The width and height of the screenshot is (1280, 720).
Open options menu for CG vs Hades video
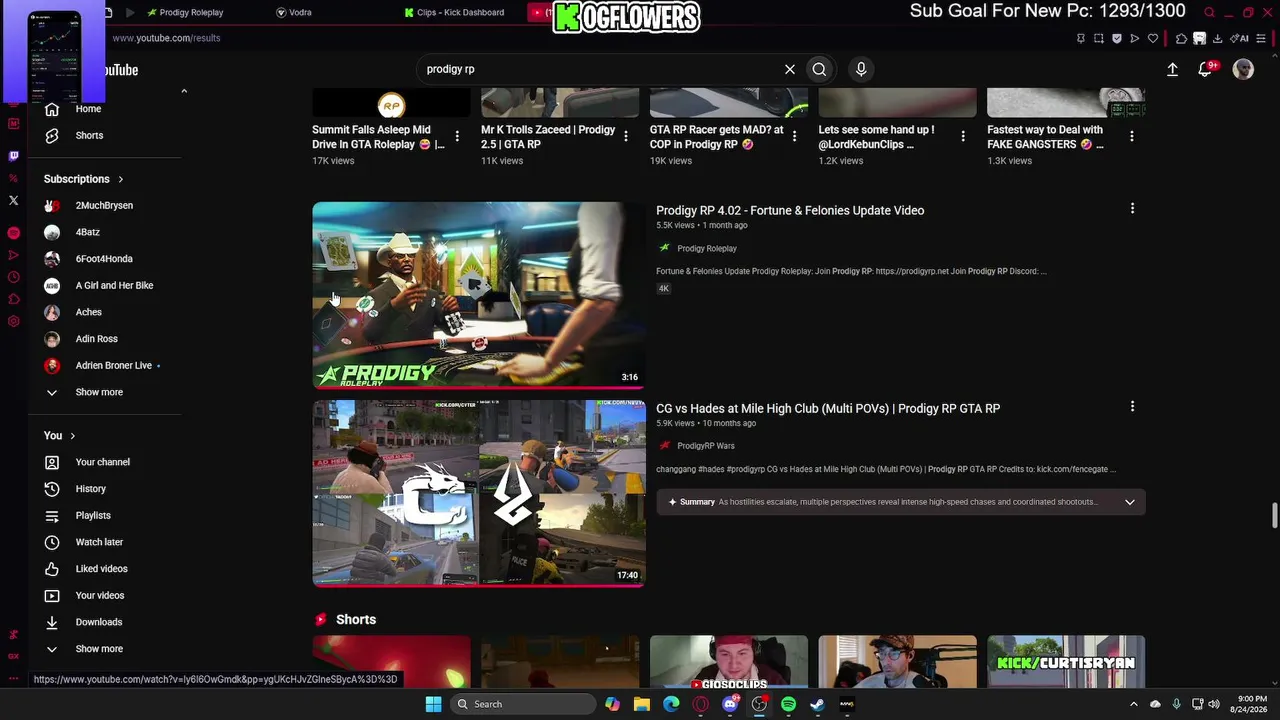click(1132, 406)
